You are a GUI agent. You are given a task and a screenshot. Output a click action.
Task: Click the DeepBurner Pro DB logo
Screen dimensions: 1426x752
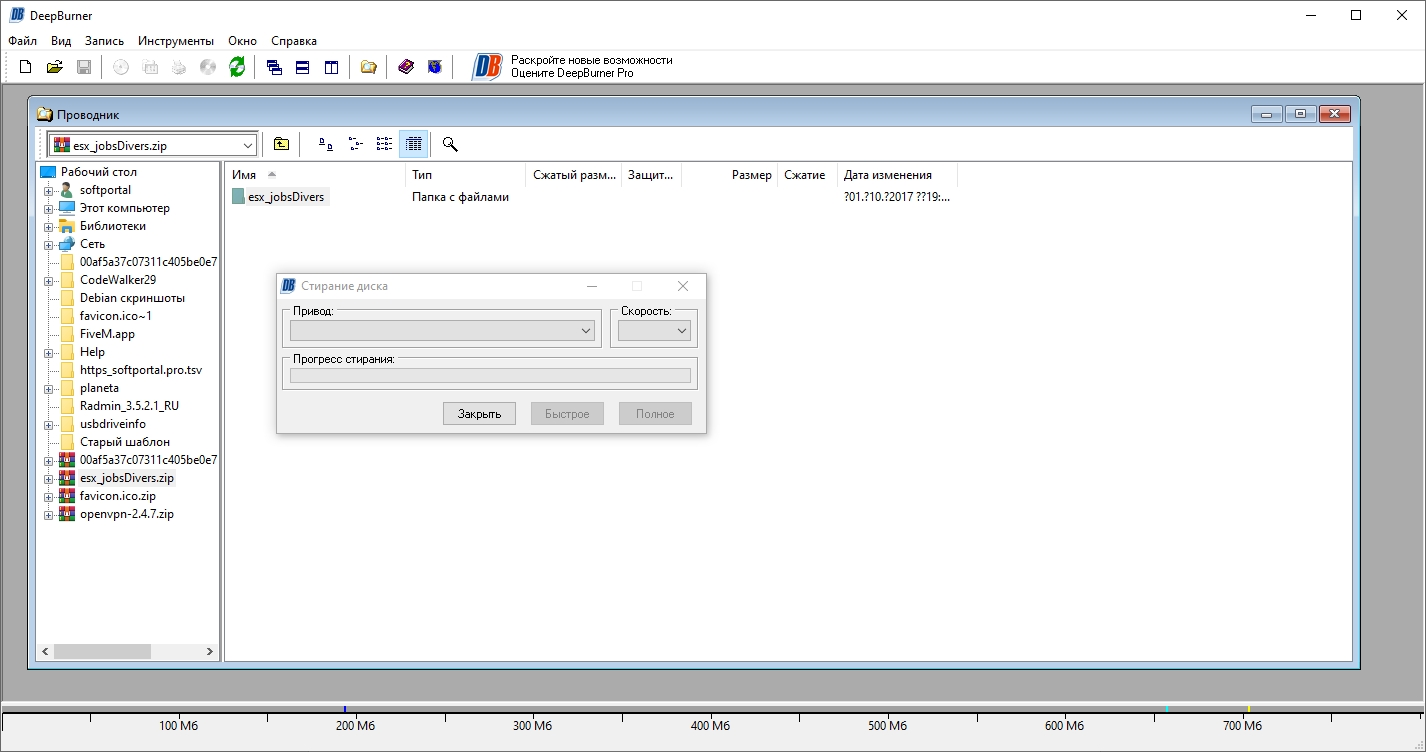[487, 67]
